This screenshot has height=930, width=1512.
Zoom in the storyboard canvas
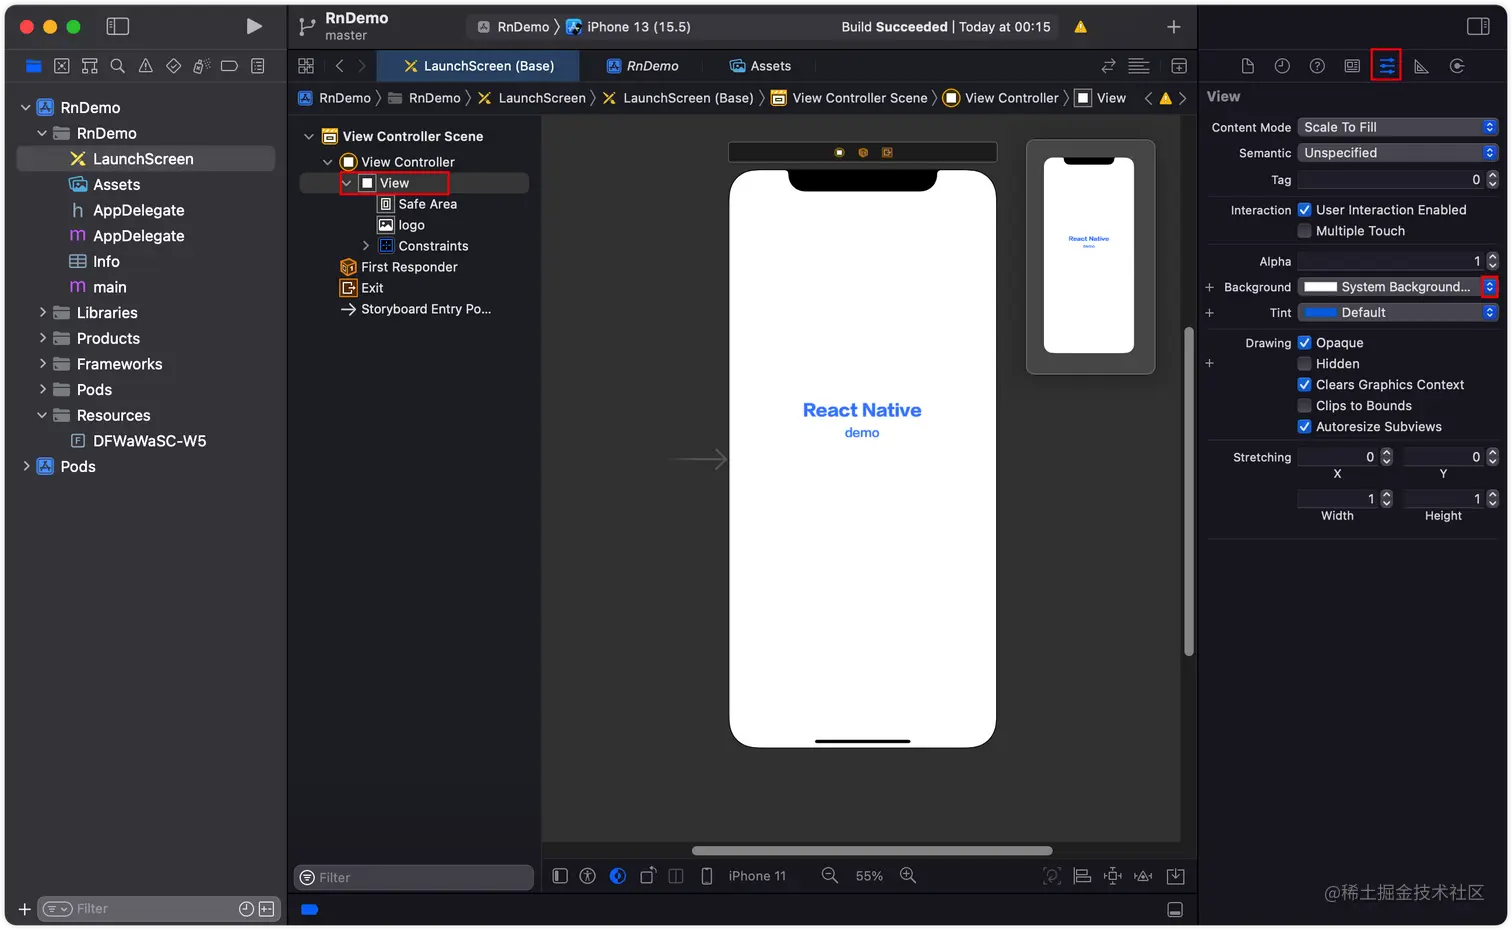coord(908,875)
